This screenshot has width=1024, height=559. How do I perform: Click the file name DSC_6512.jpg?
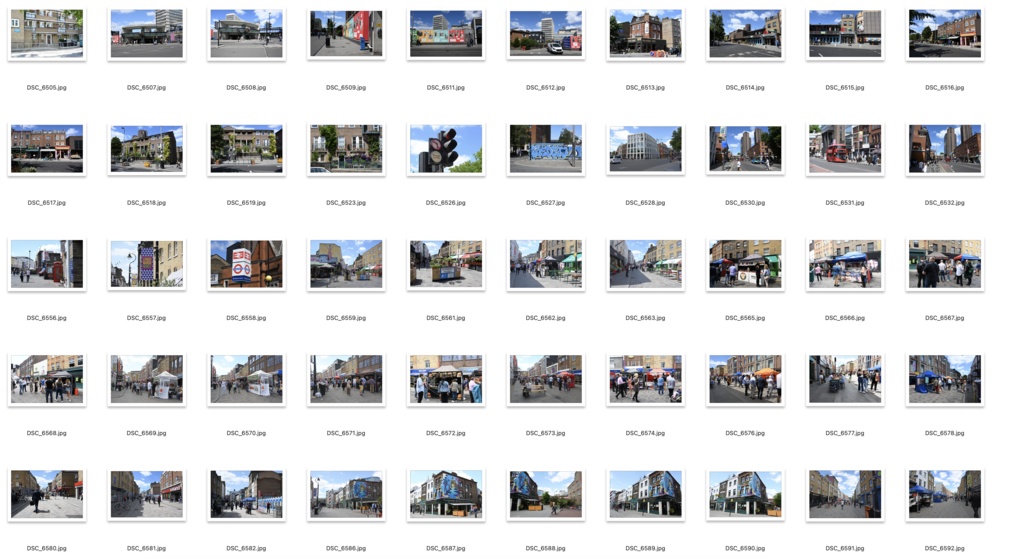tap(546, 88)
